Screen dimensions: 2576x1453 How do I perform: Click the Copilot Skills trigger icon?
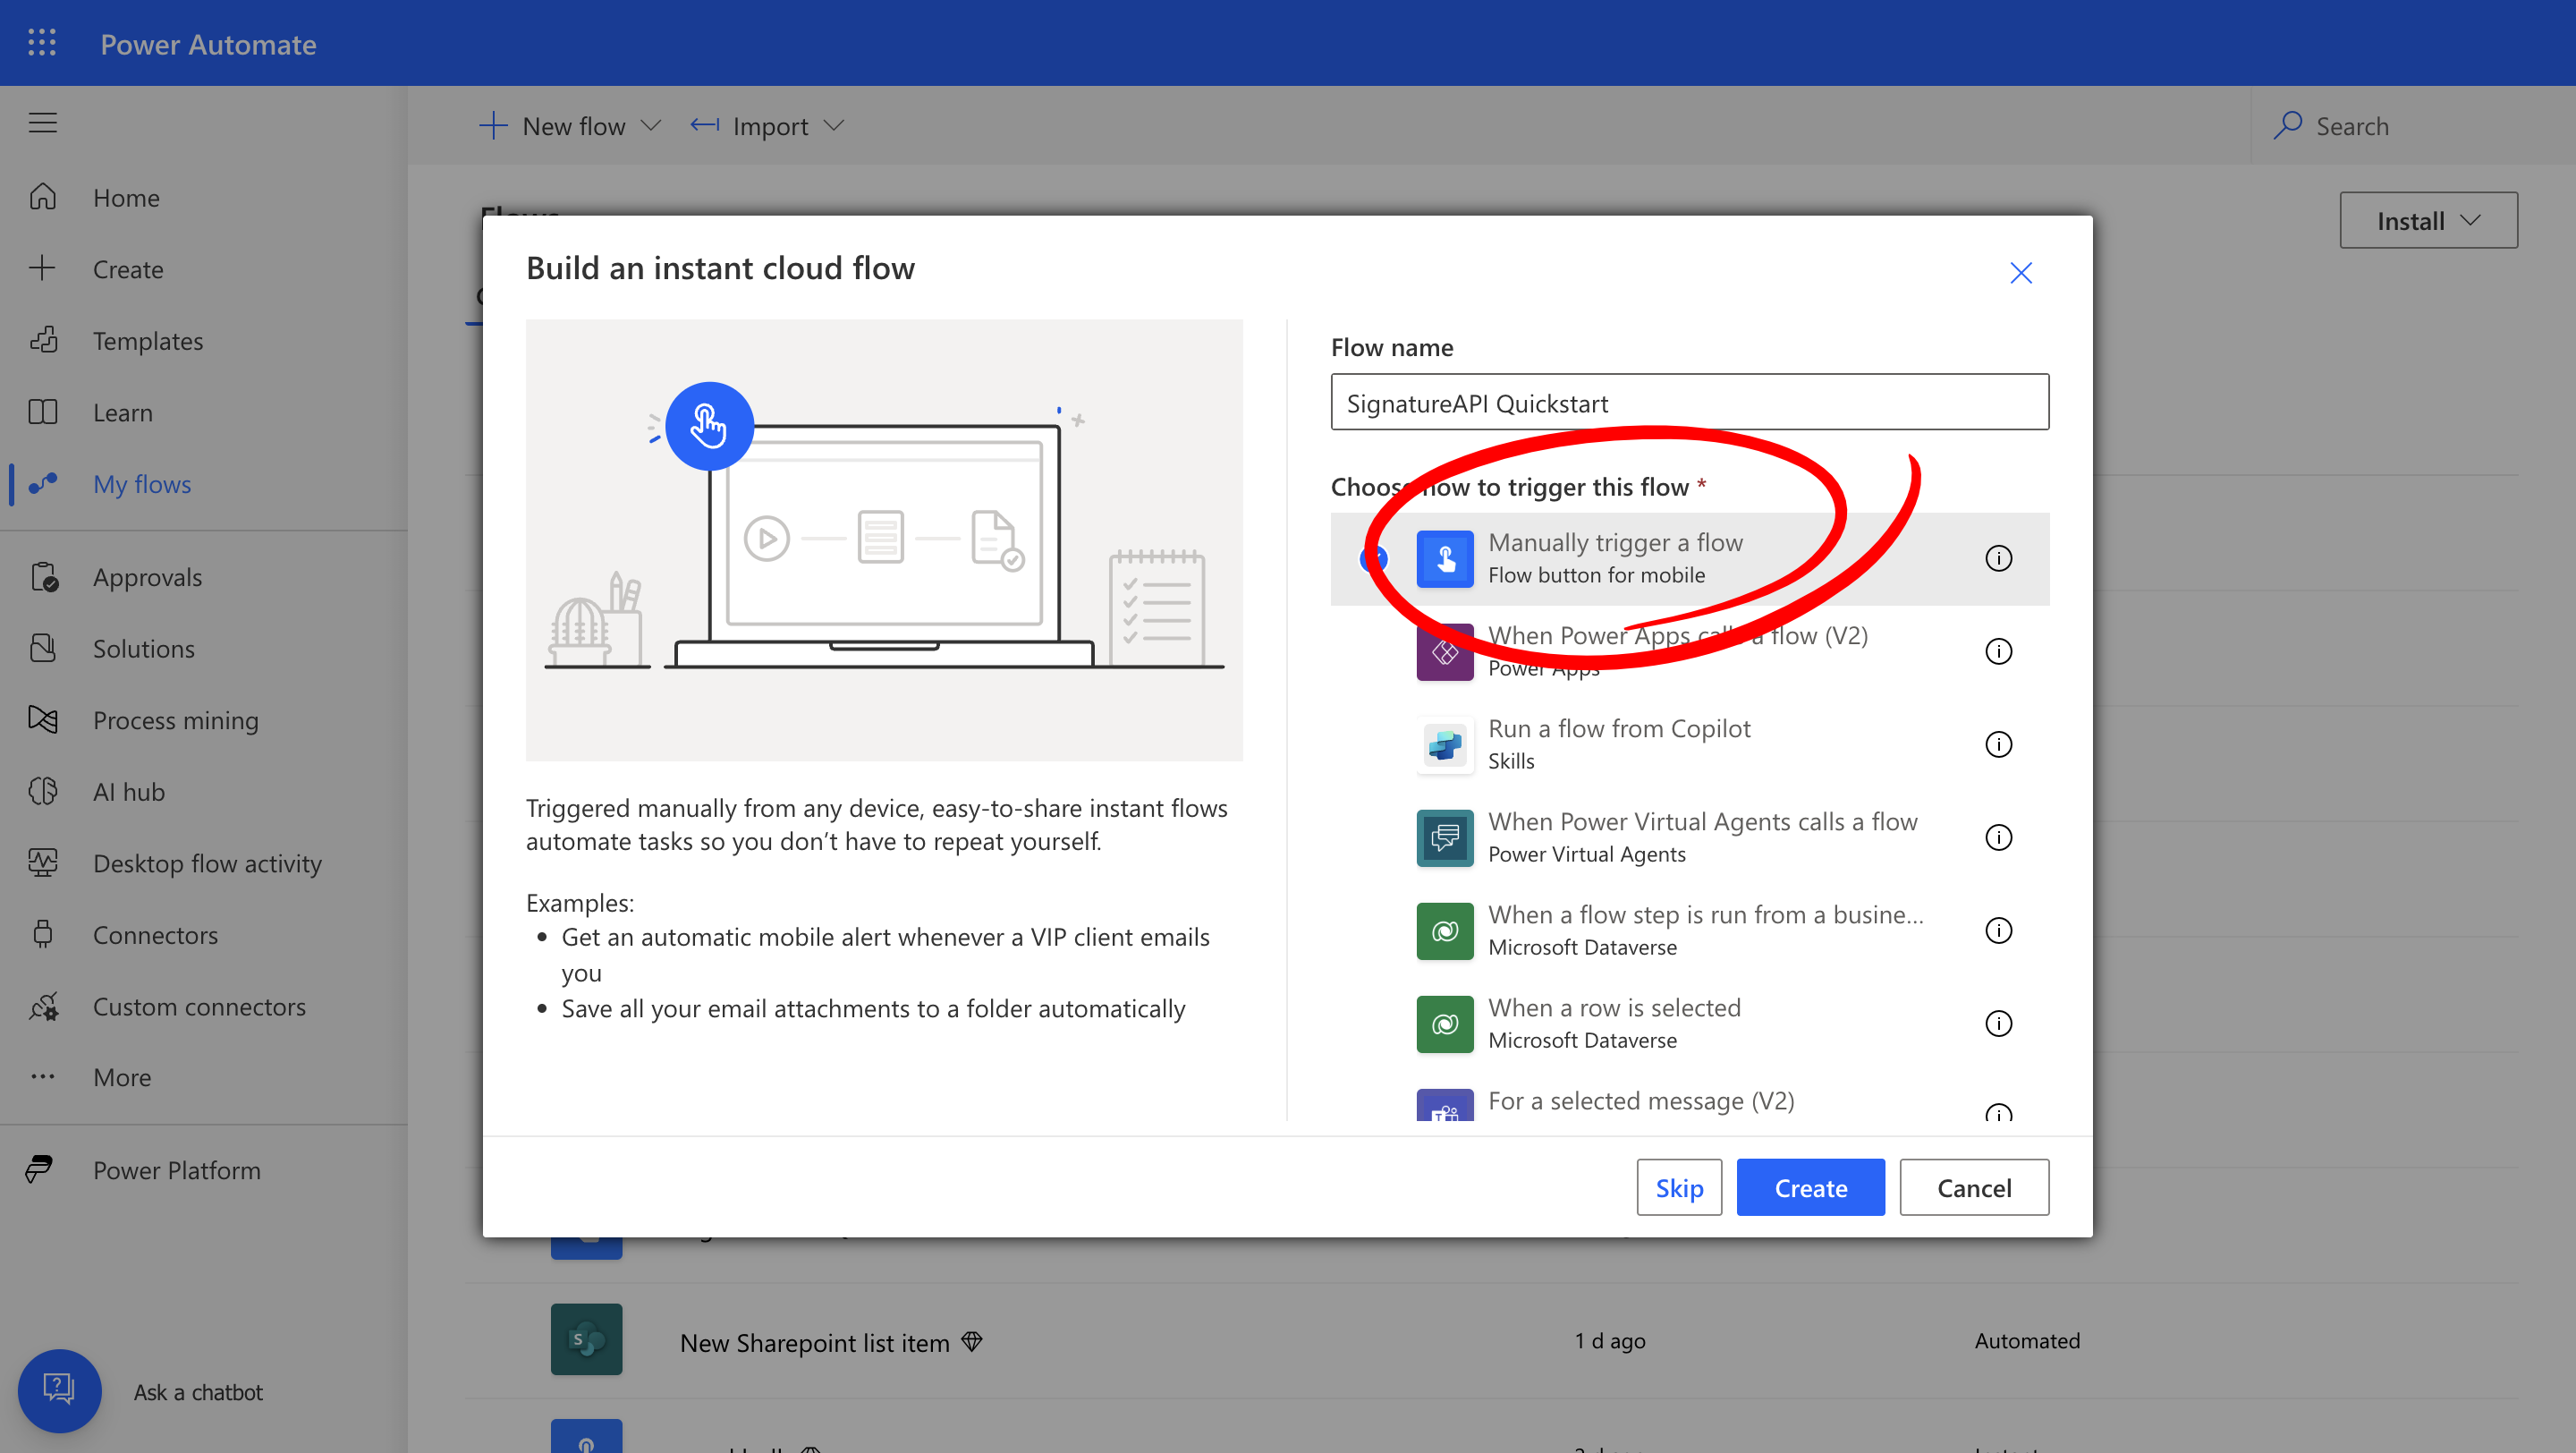coord(1444,745)
